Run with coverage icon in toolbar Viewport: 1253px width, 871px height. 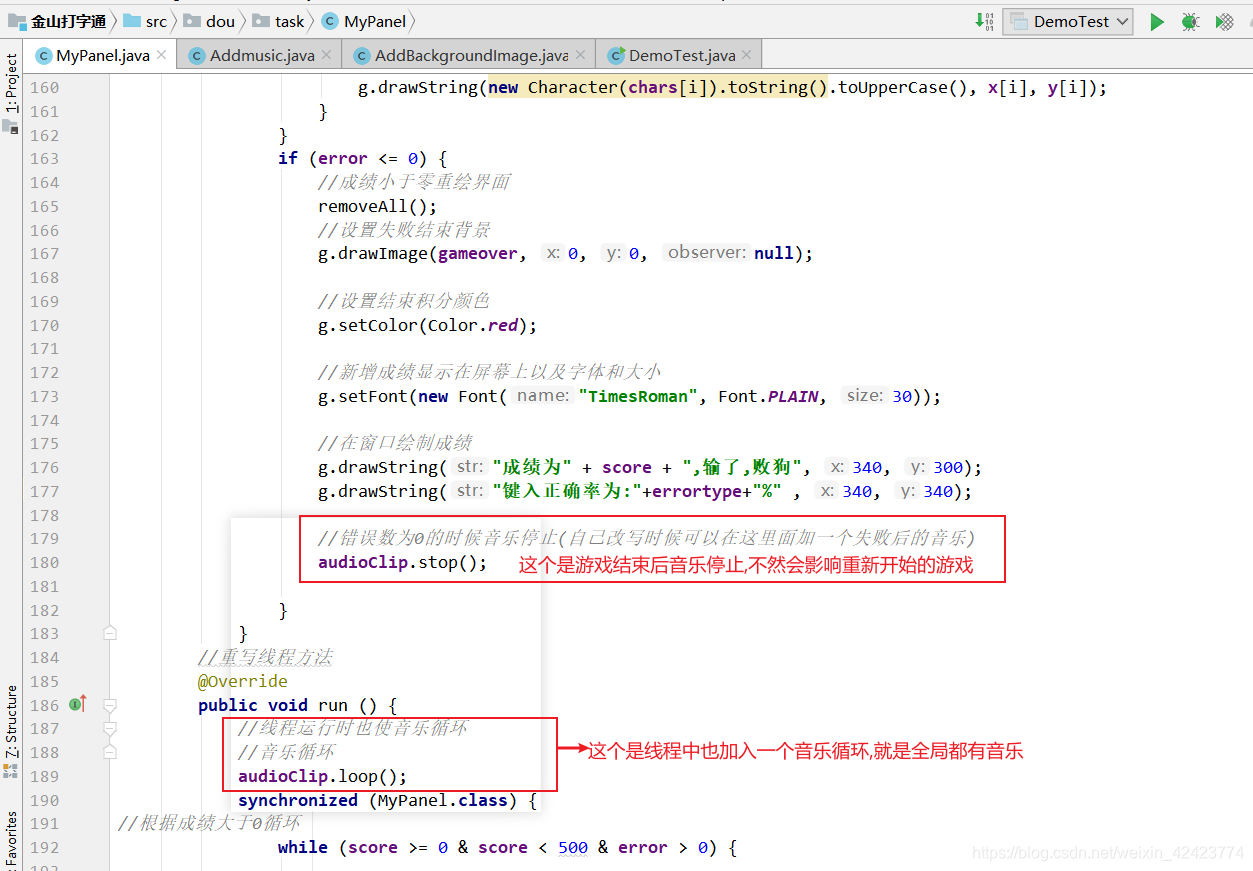click(x=1225, y=21)
